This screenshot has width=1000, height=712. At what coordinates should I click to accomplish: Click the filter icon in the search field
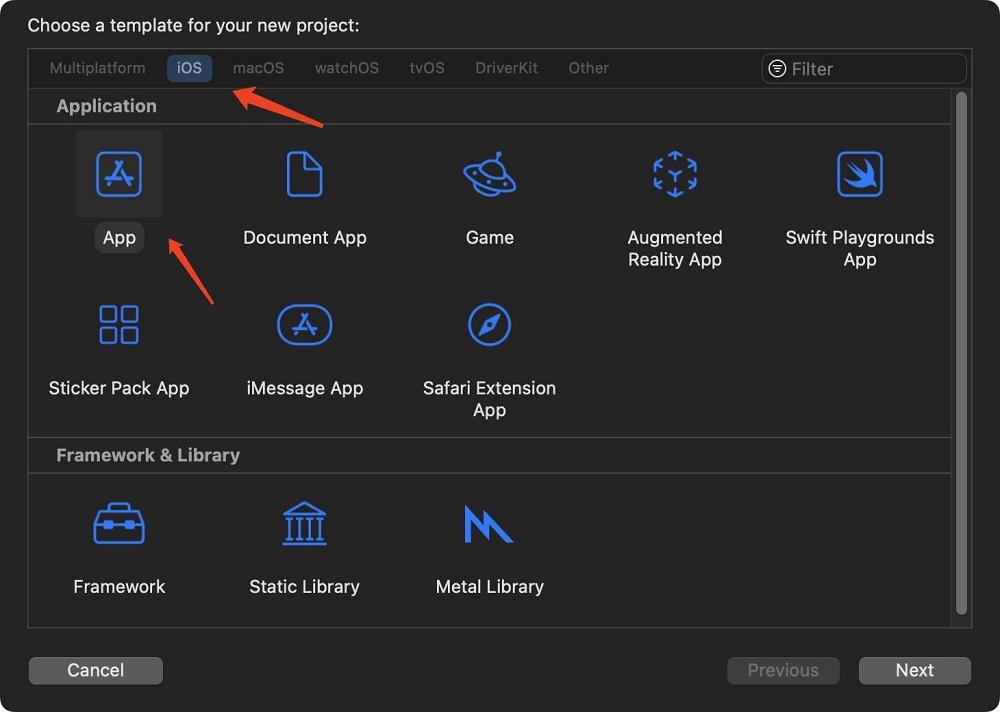777,68
